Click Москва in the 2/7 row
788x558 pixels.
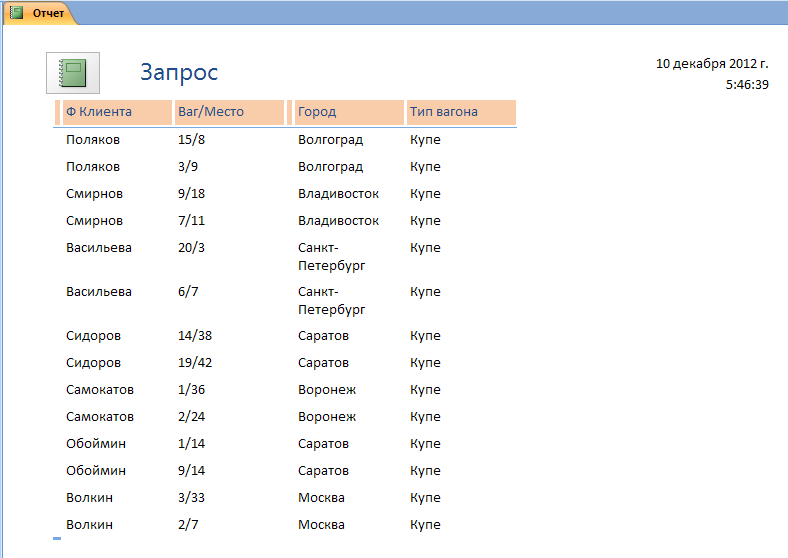pyautogui.click(x=321, y=525)
